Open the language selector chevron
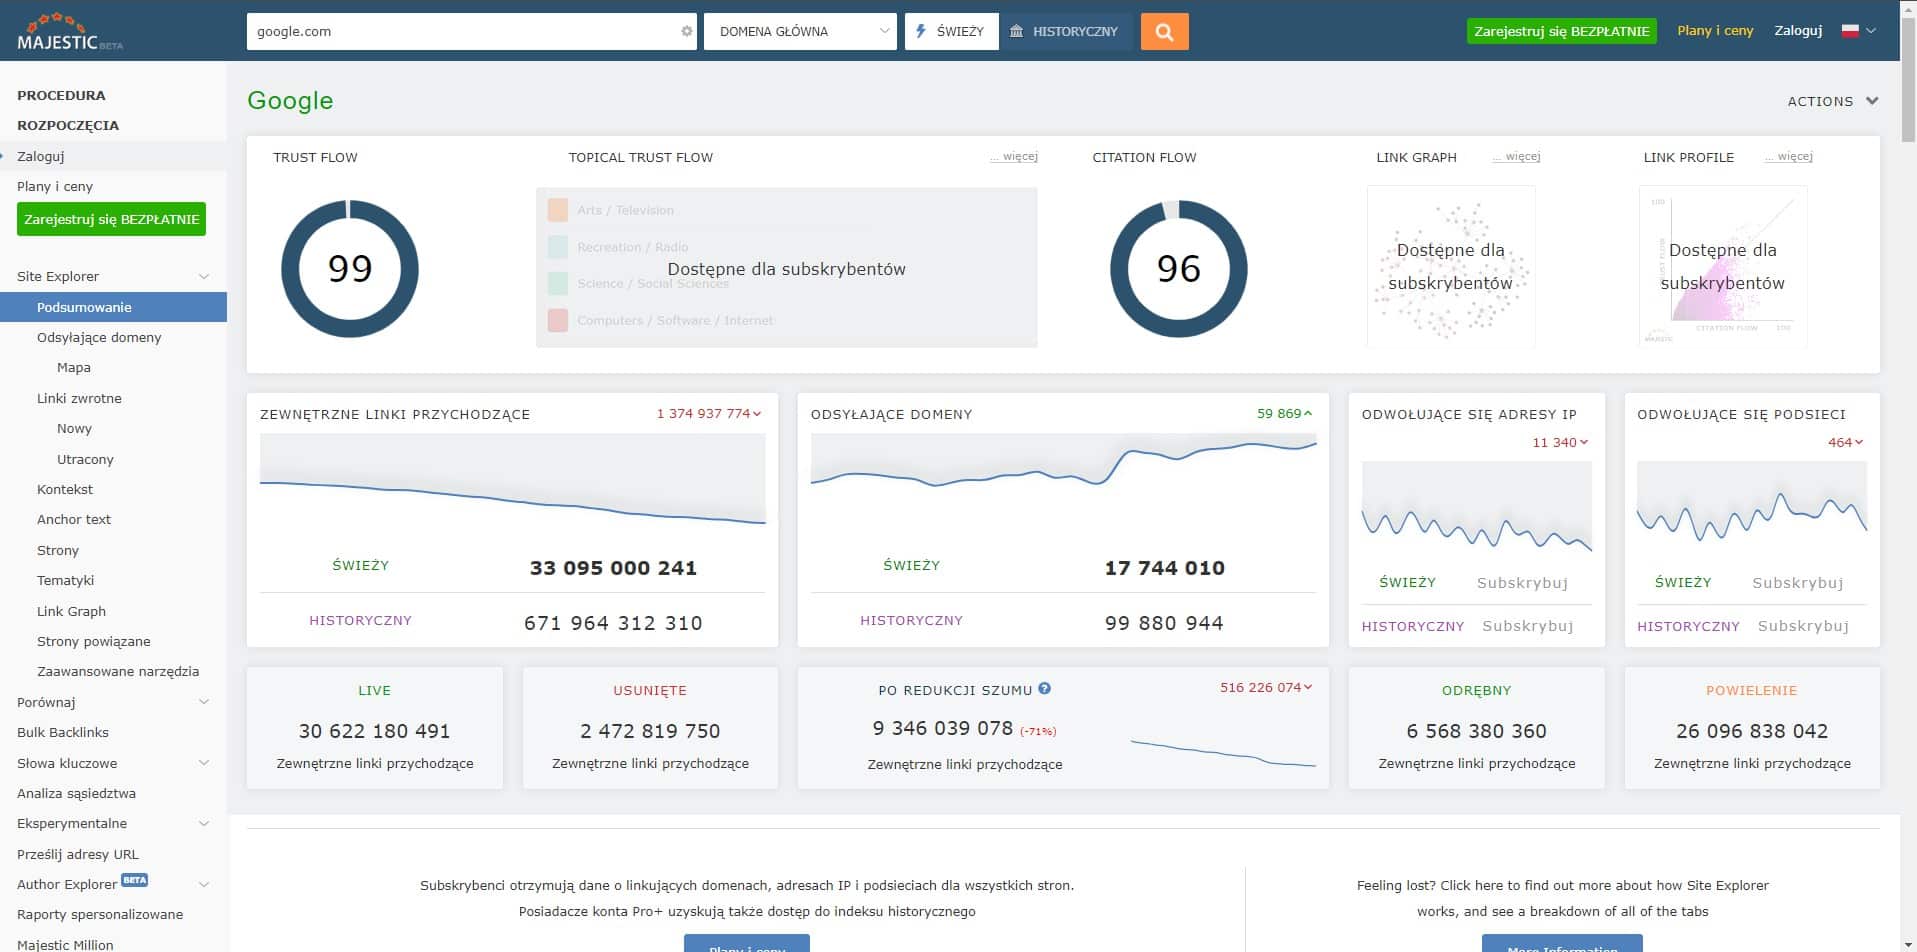This screenshot has width=1917, height=952. 1871,31
